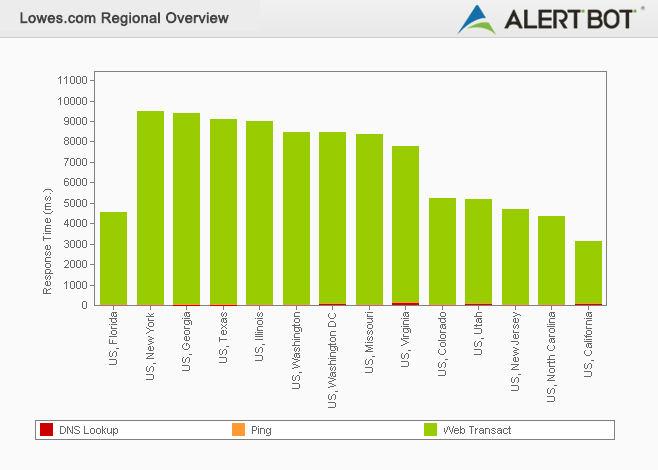Click the green Web Transact legend swatch
The height and width of the screenshot is (470, 658).
[430, 430]
